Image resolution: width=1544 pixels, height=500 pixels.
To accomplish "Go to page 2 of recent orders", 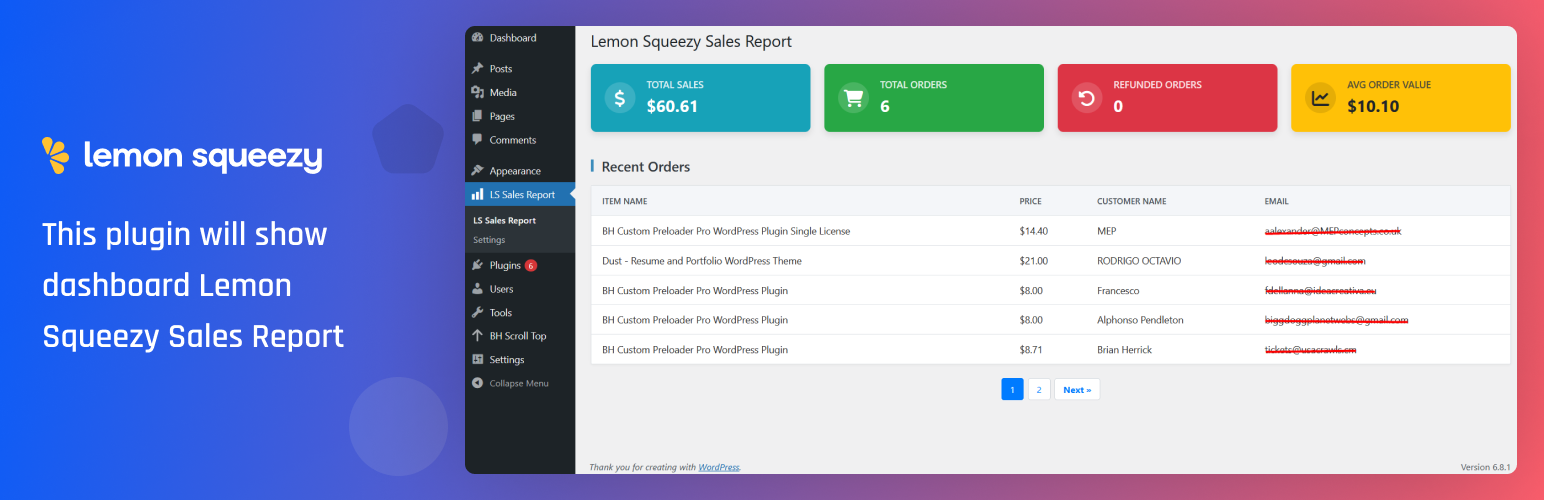I will pyautogui.click(x=1039, y=390).
